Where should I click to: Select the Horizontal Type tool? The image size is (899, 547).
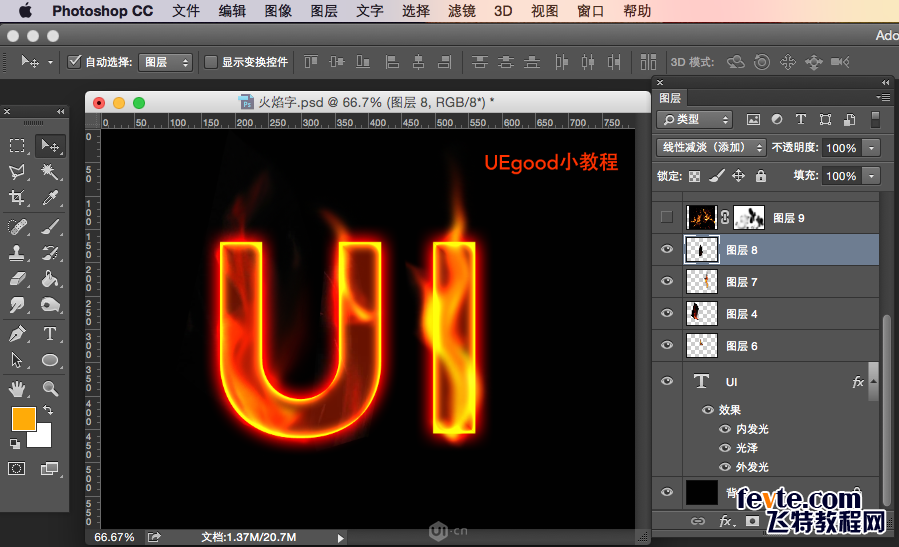coord(50,333)
